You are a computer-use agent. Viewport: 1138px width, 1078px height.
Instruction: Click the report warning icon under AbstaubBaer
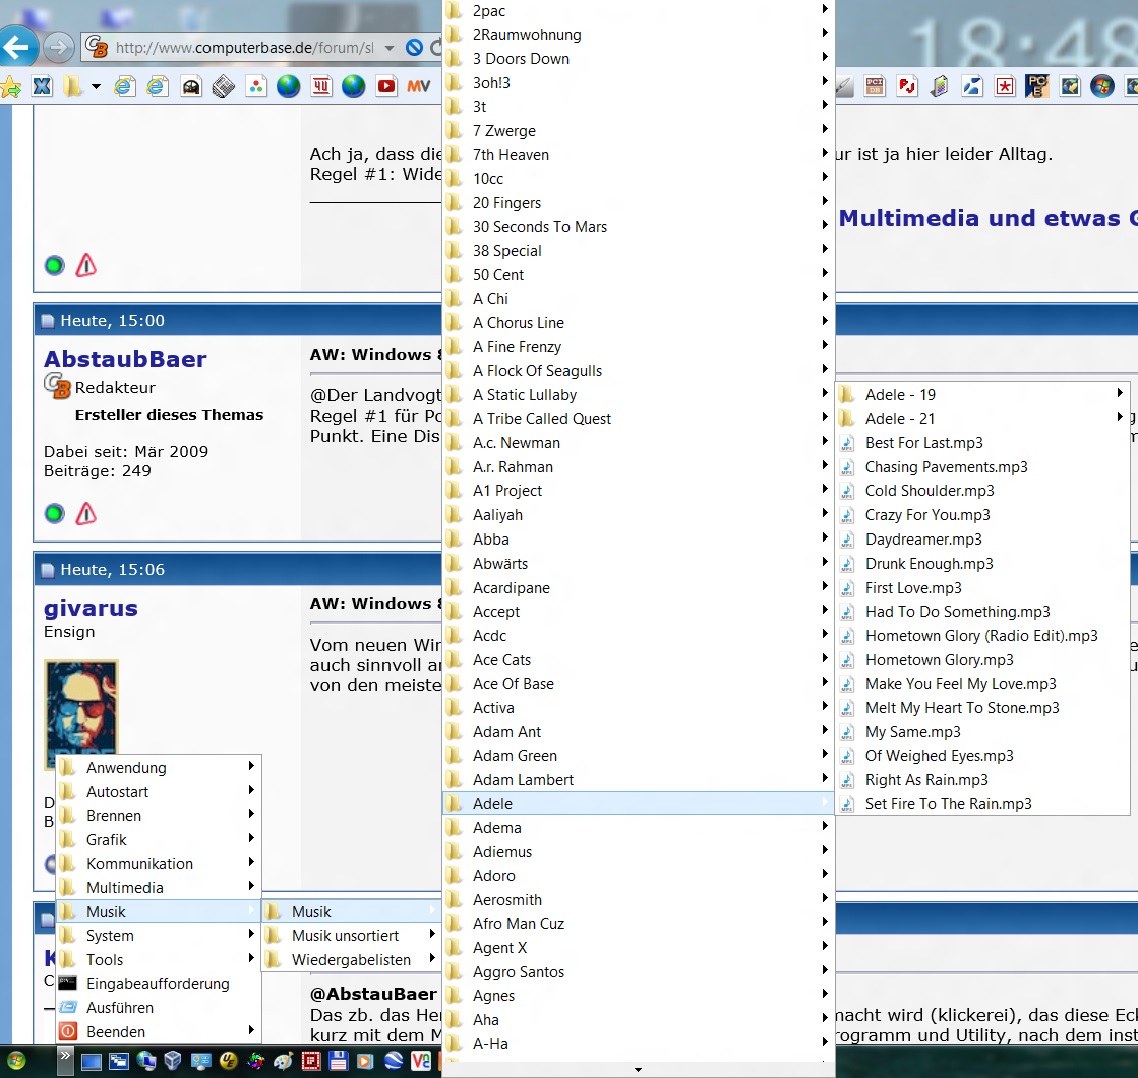click(86, 513)
